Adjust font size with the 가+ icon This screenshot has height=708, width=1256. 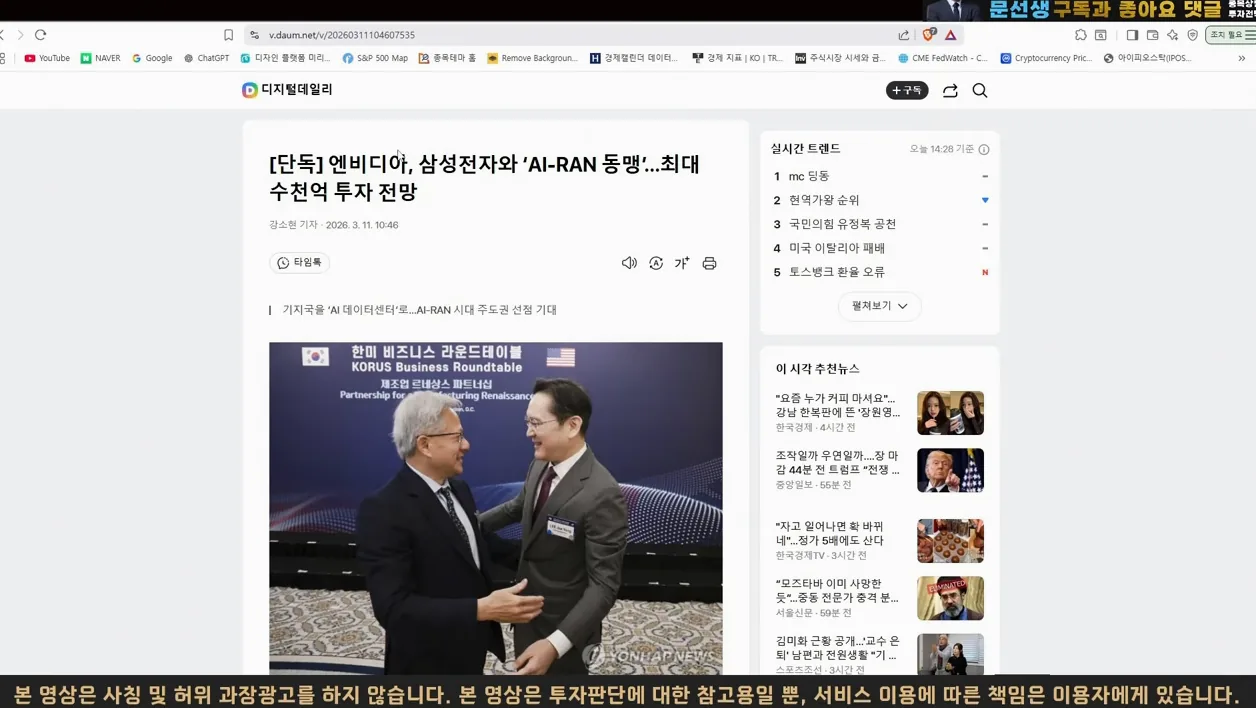(682, 263)
